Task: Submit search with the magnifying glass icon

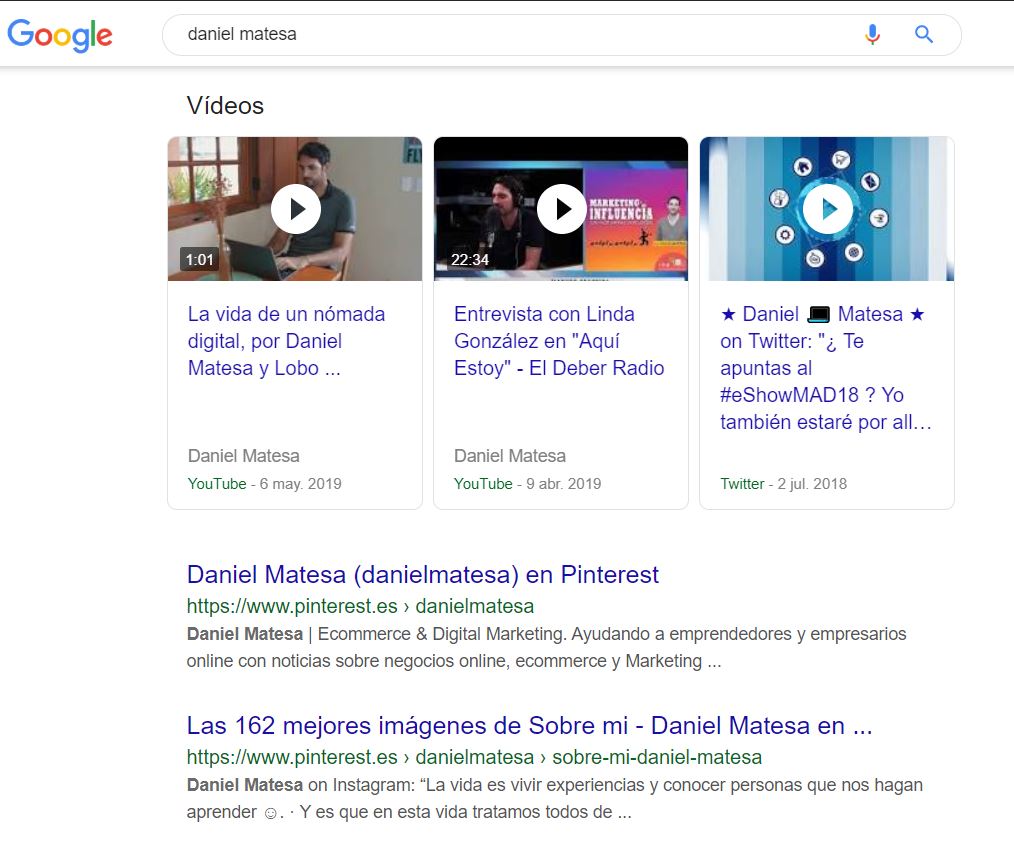Action: tap(923, 34)
